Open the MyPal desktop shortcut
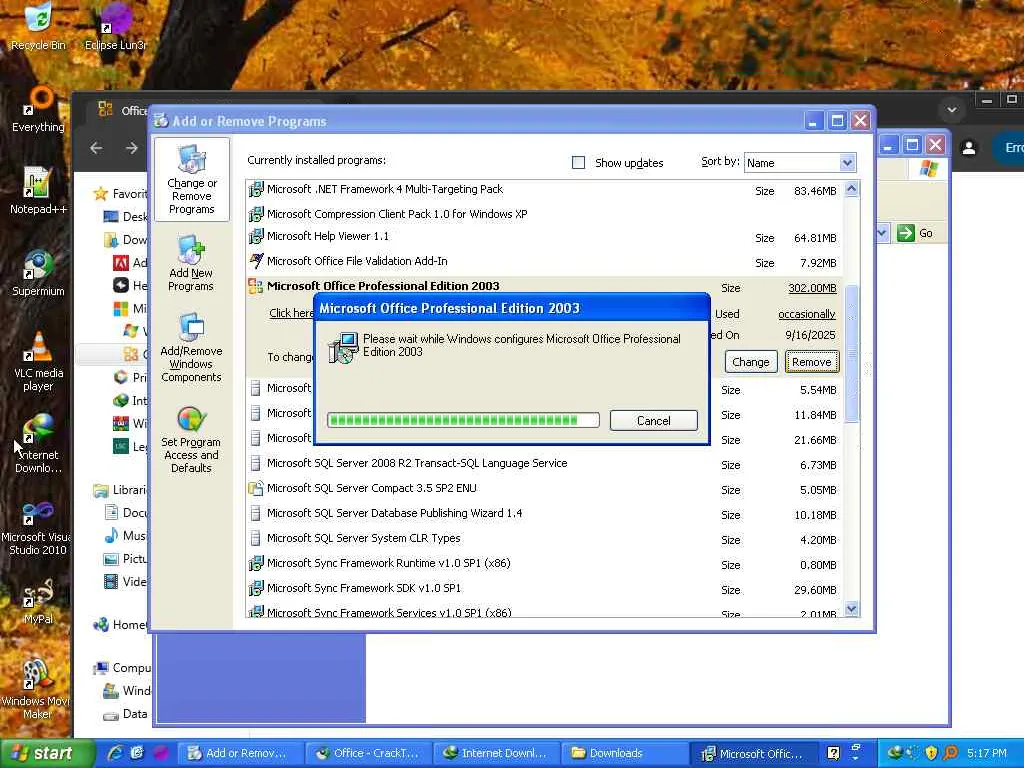This screenshot has width=1024, height=768. (38, 602)
